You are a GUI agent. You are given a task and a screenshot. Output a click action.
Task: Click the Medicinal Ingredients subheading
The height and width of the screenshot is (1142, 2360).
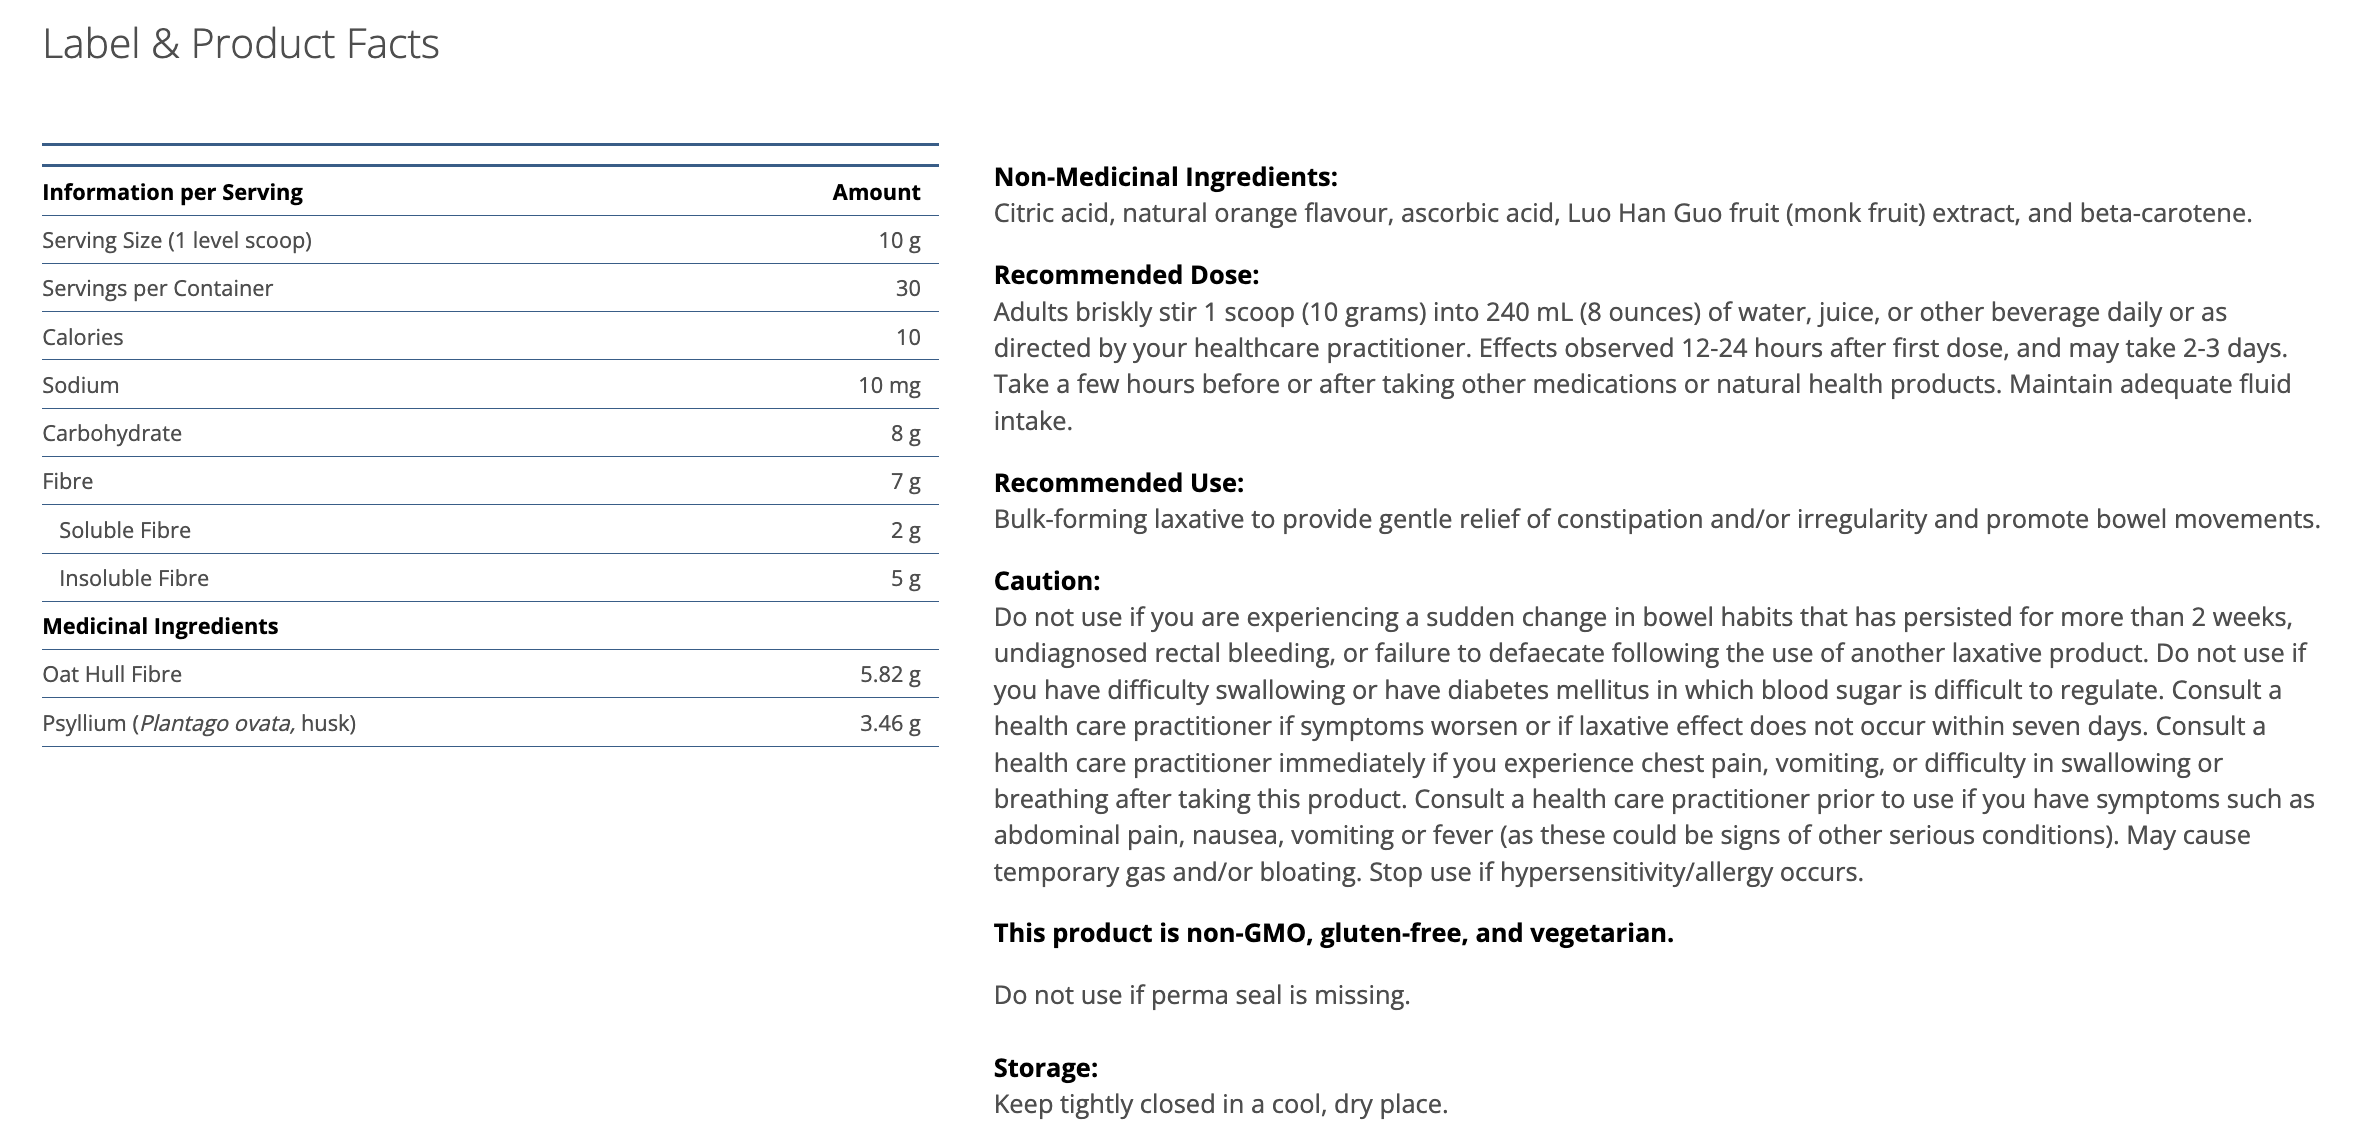[160, 626]
